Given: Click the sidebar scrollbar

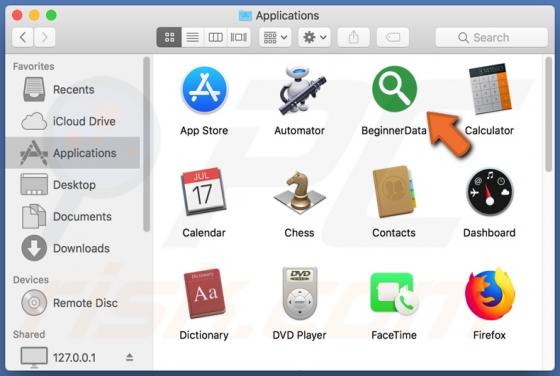Looking at the screenshot, I should [x=146, y=145].
